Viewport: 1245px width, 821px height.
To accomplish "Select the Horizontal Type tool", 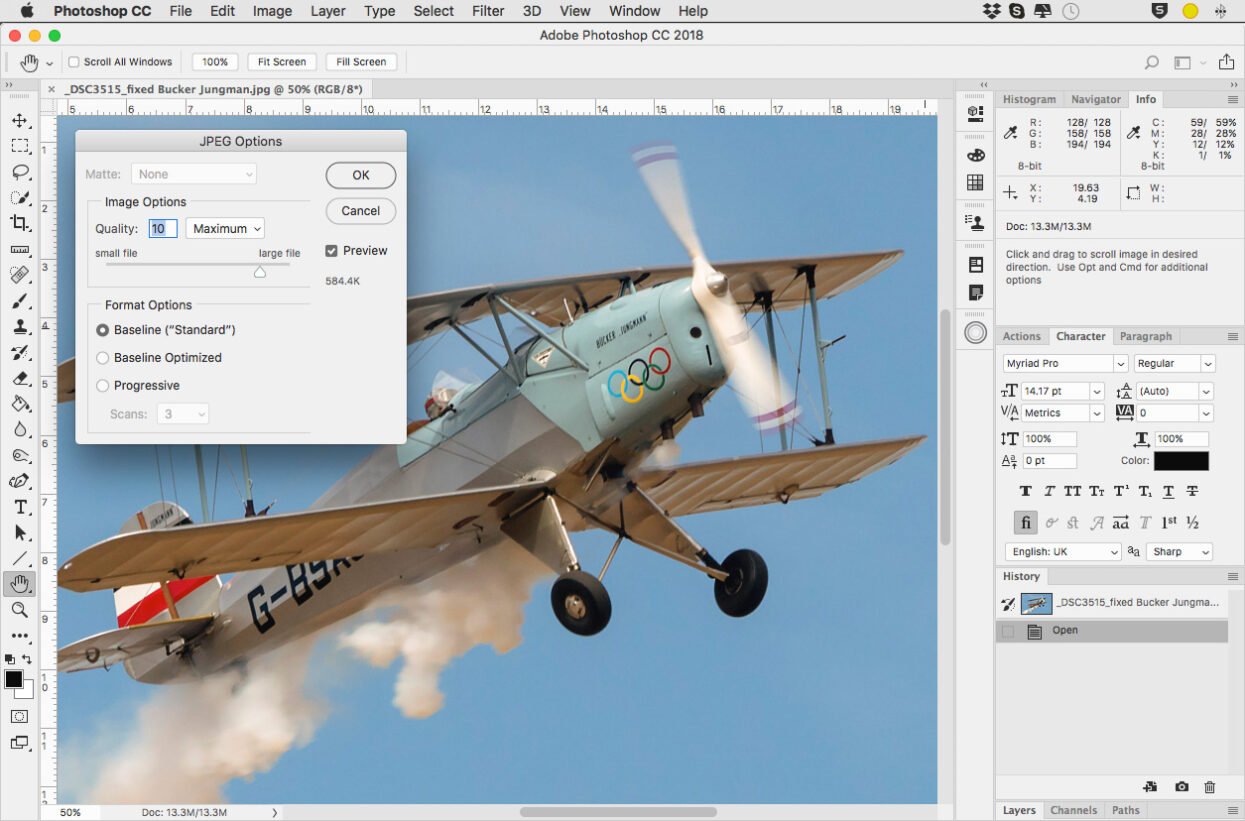I will coord(20,507).
